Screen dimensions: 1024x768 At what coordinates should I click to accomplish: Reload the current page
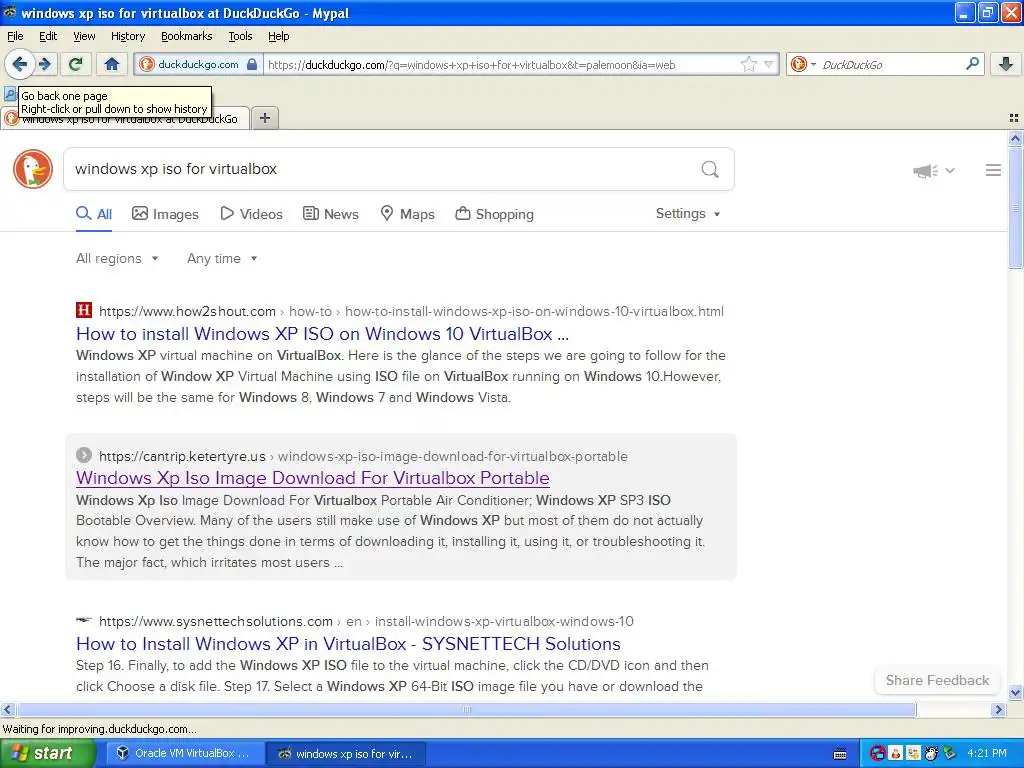(75, 64)
